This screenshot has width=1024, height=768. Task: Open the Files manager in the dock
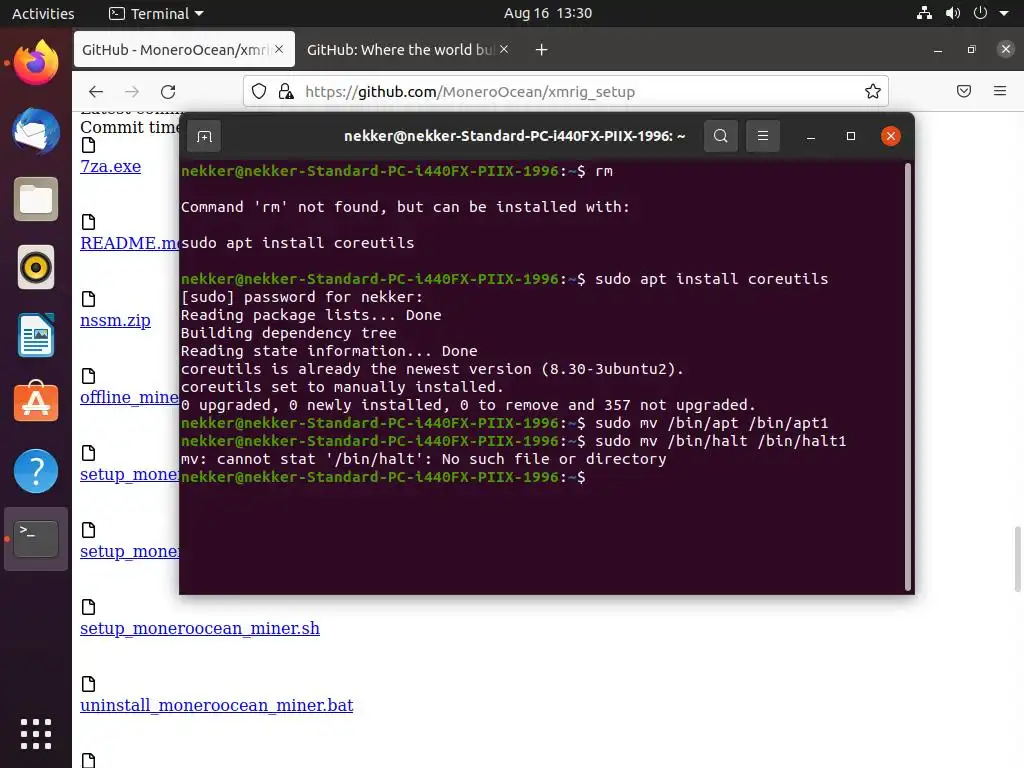click(x=36, y=199)
